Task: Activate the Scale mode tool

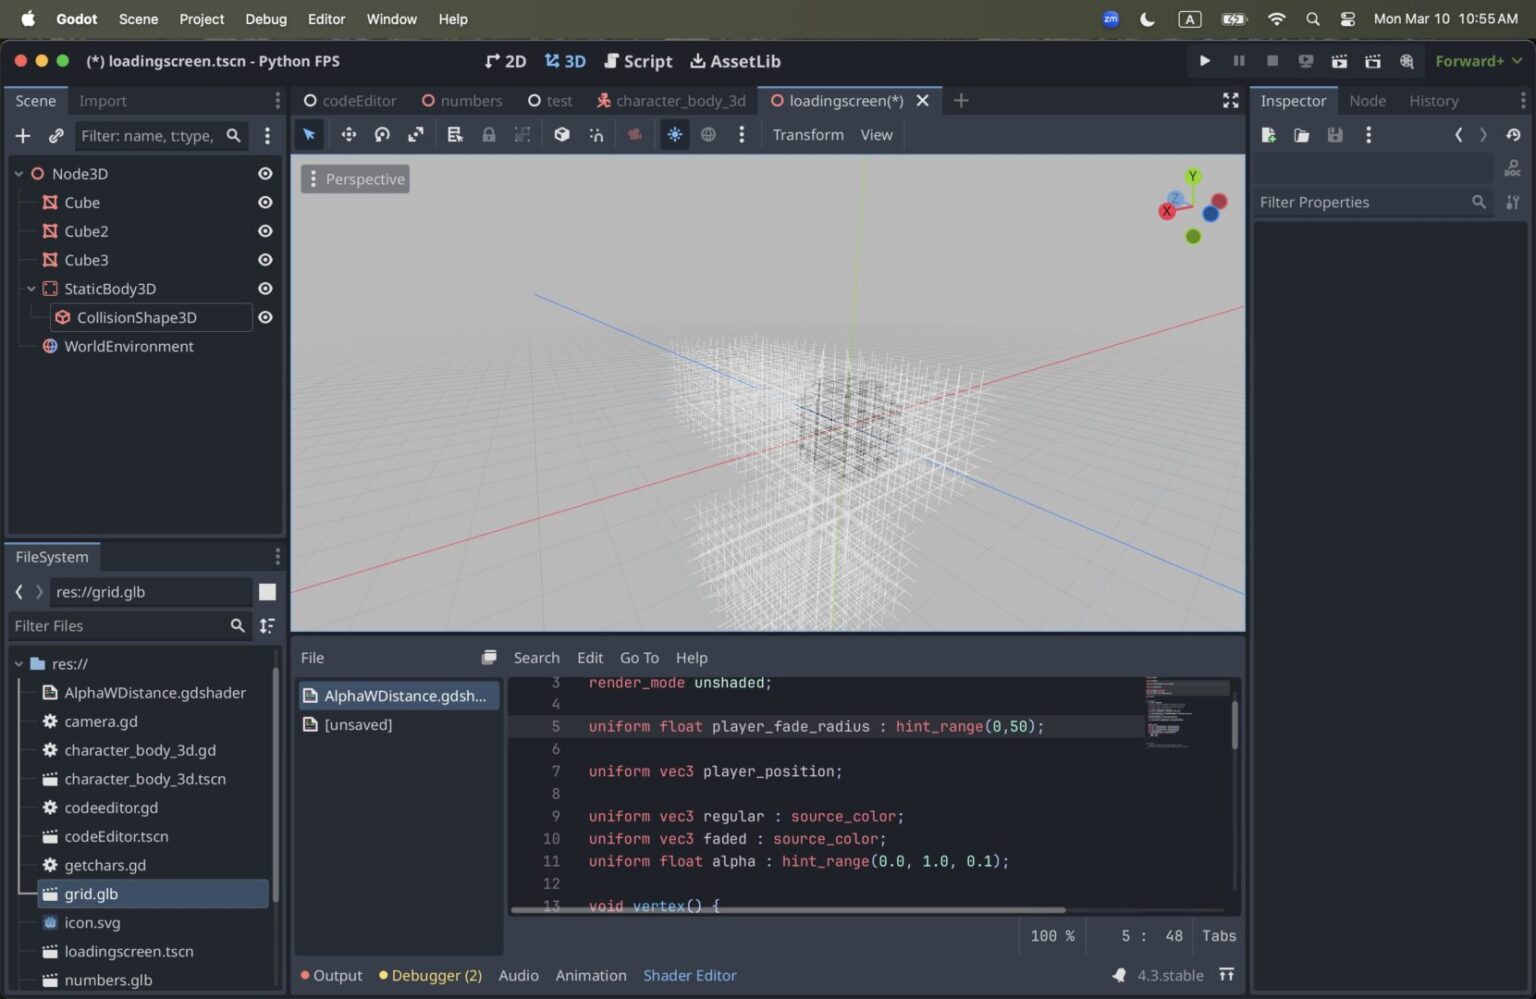Action: (x=415, y=134)
